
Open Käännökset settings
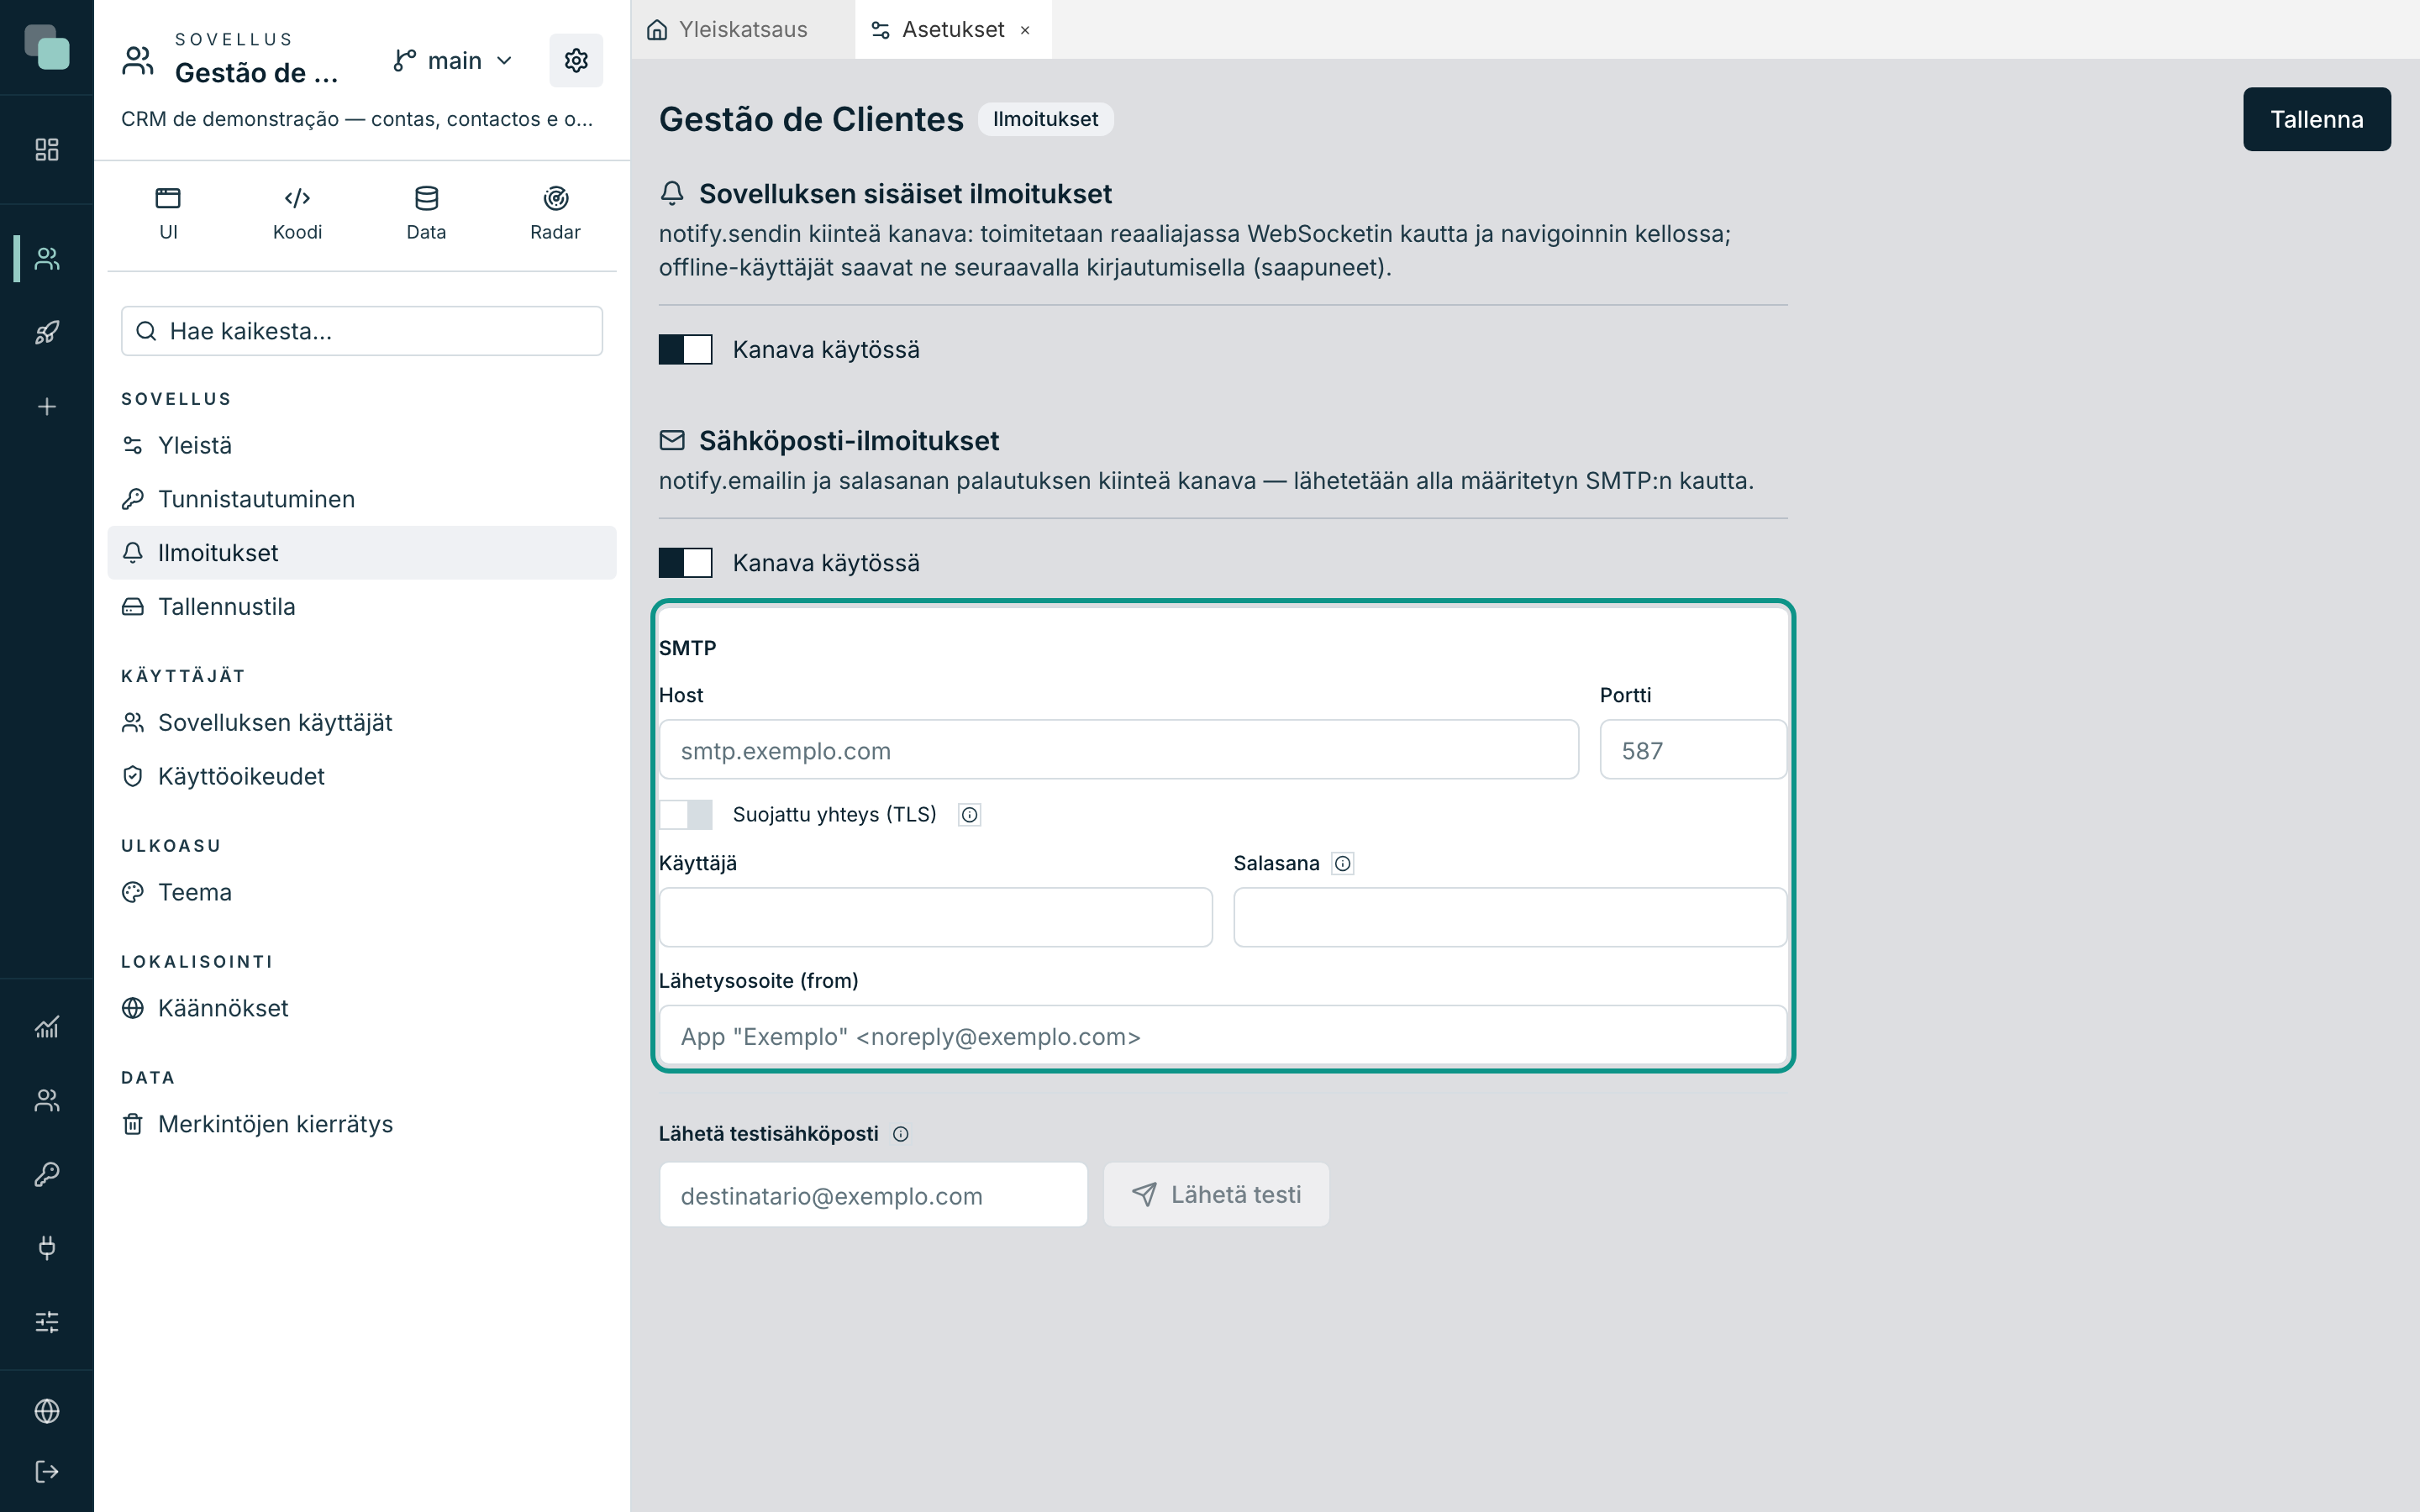point(362,1008)
